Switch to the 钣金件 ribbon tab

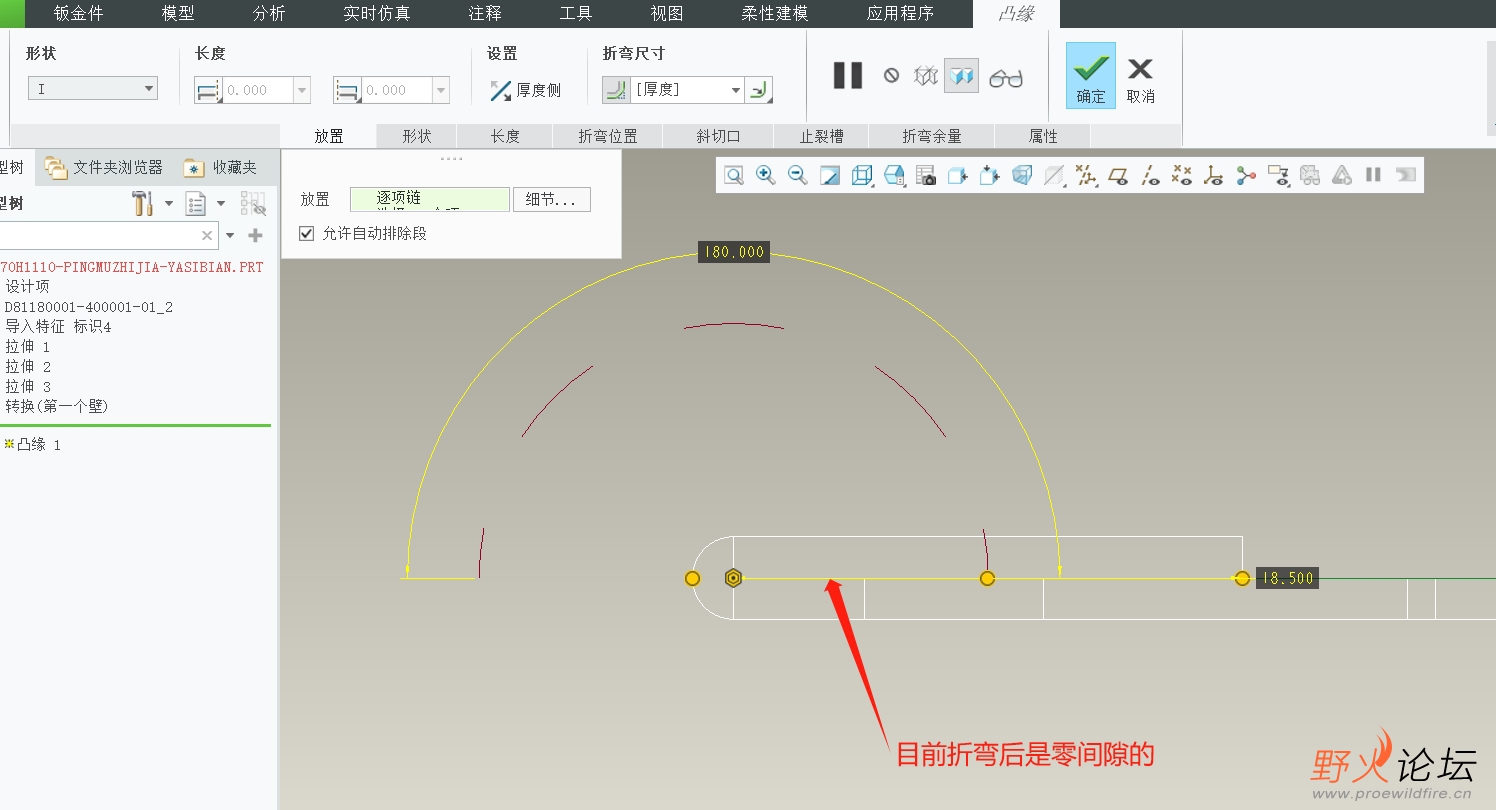pyautogui.click(x=78, y=14)
